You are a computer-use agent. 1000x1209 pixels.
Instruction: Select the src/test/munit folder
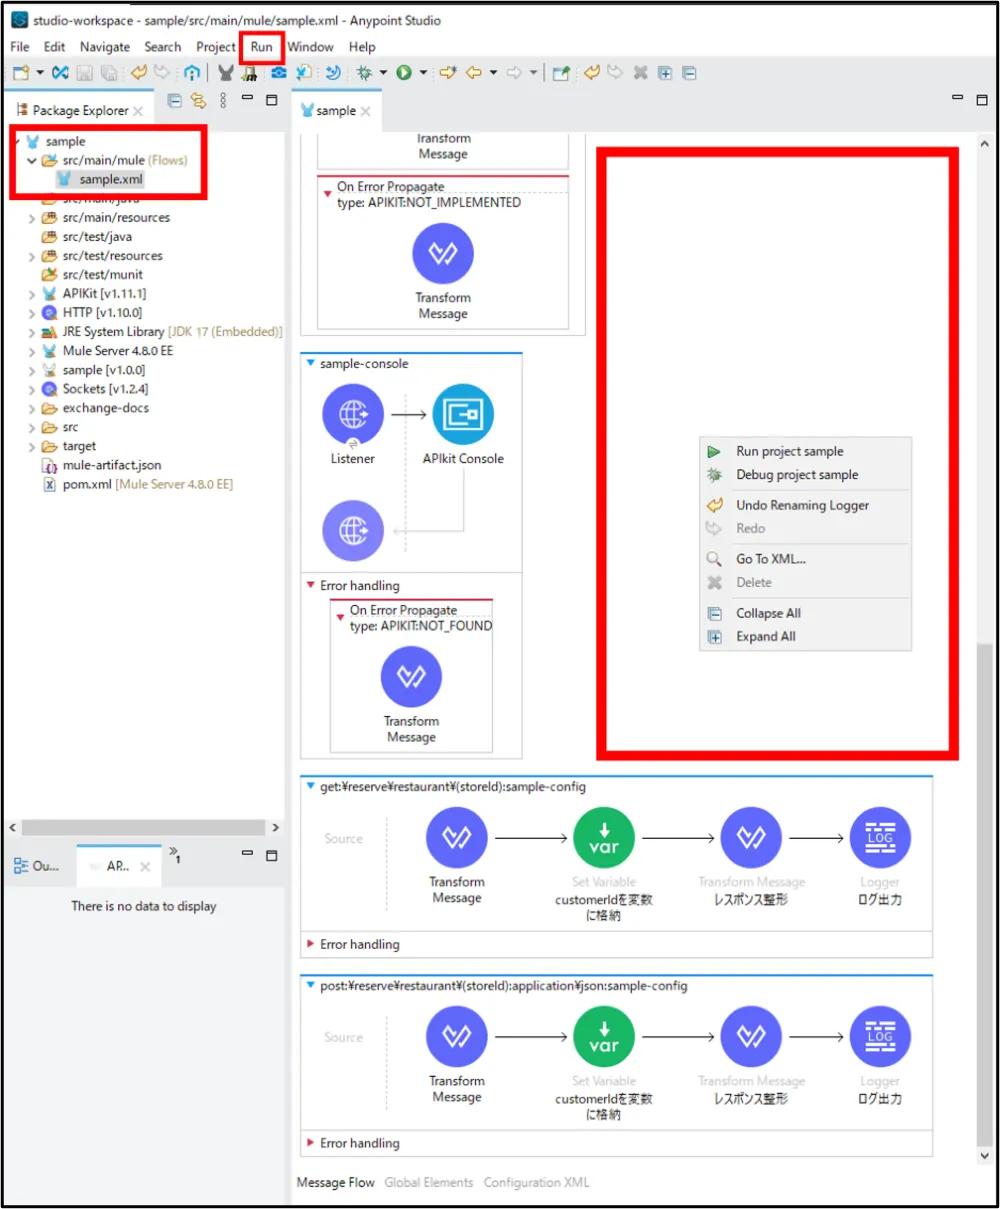pyautogui.click(x=93, y=275)
